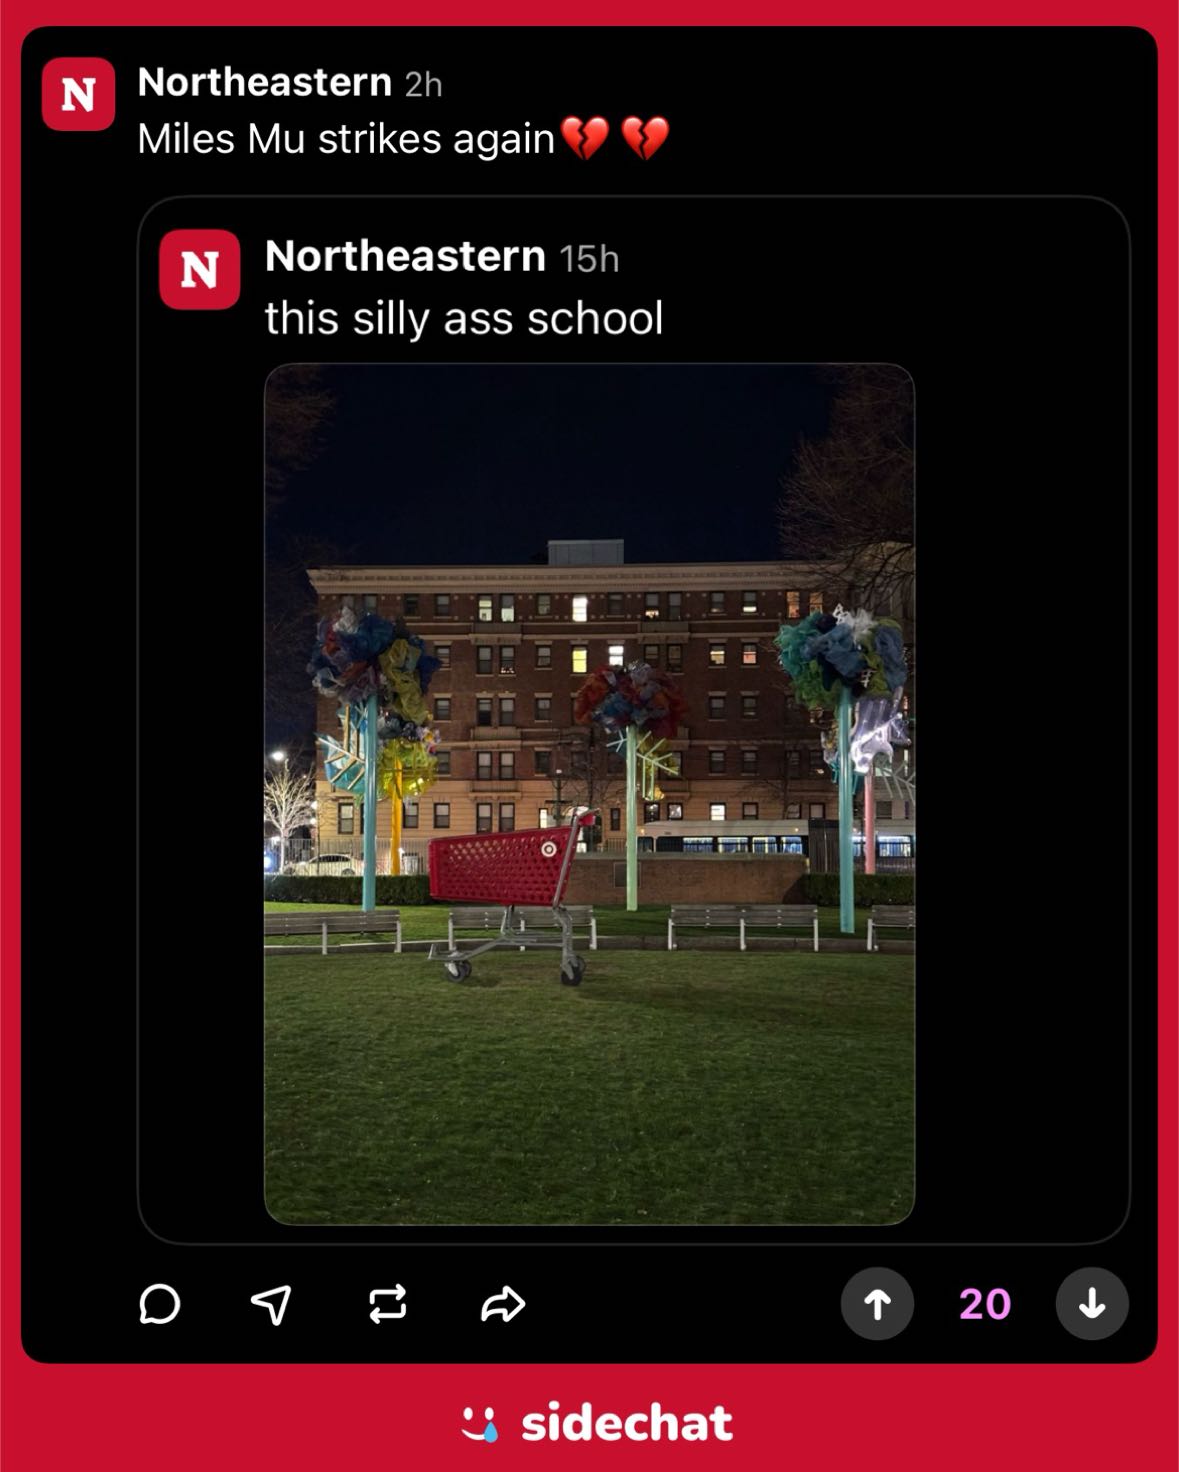Image resolution: width=1179 pixels, height=1472 pixels.
Task: Click the vote count 20
Action: click(x=985, y=1304)
